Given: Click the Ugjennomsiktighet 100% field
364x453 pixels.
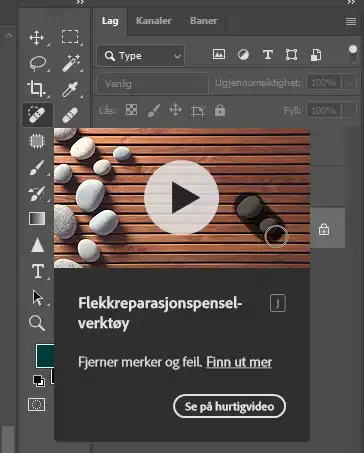Looking at the screenshot, I should 324,83.
